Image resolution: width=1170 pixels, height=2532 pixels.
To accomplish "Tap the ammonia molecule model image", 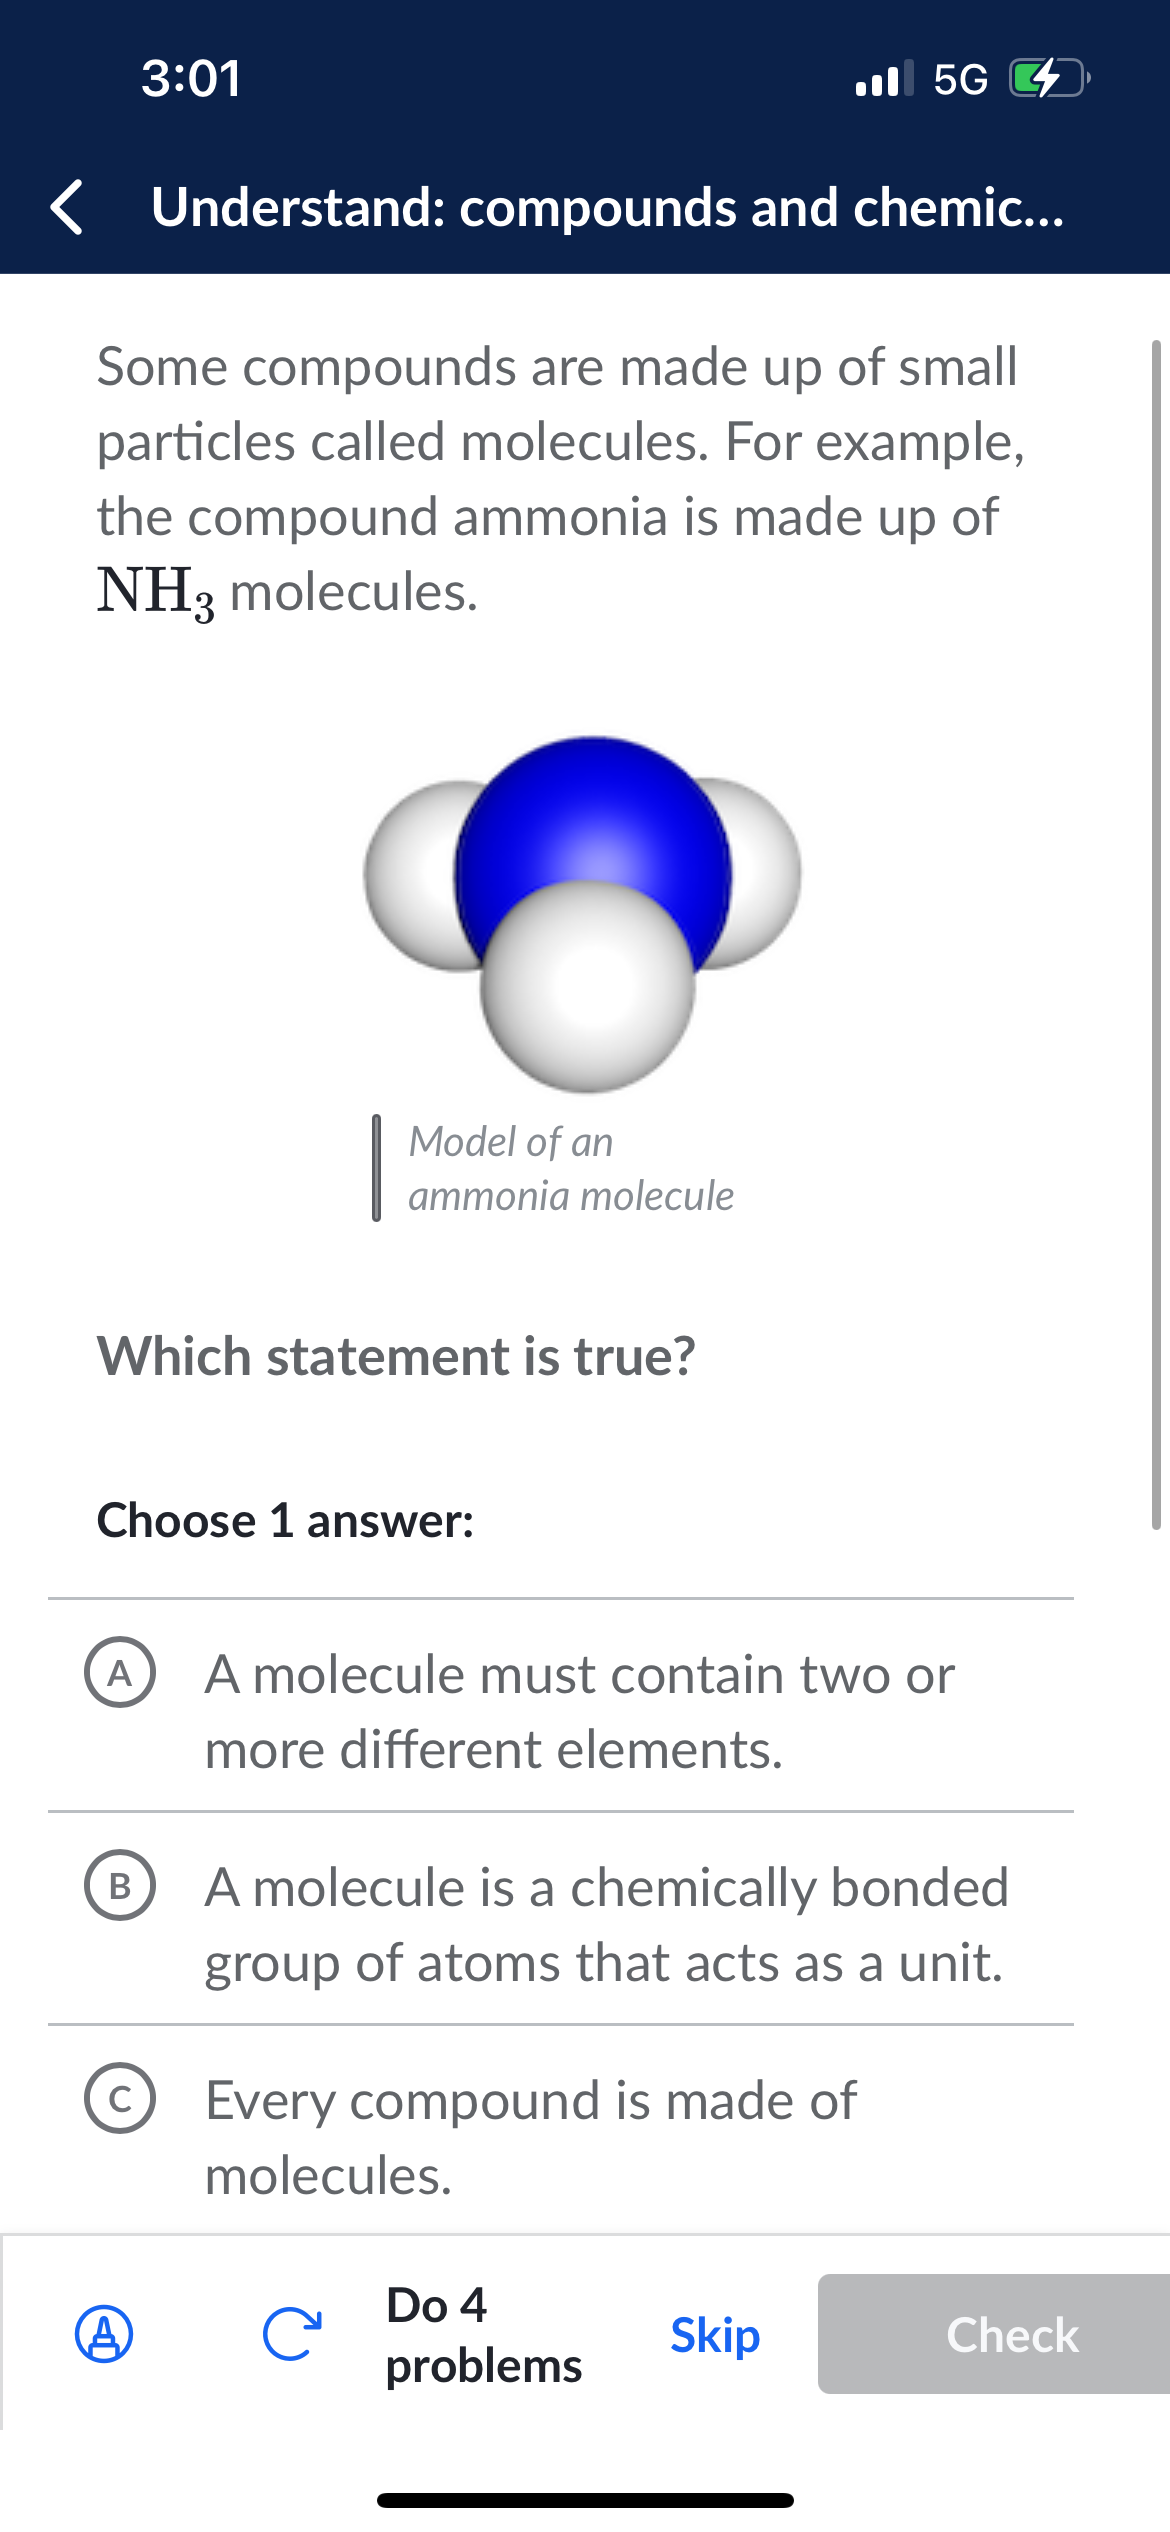I will (x=583, y=910).
